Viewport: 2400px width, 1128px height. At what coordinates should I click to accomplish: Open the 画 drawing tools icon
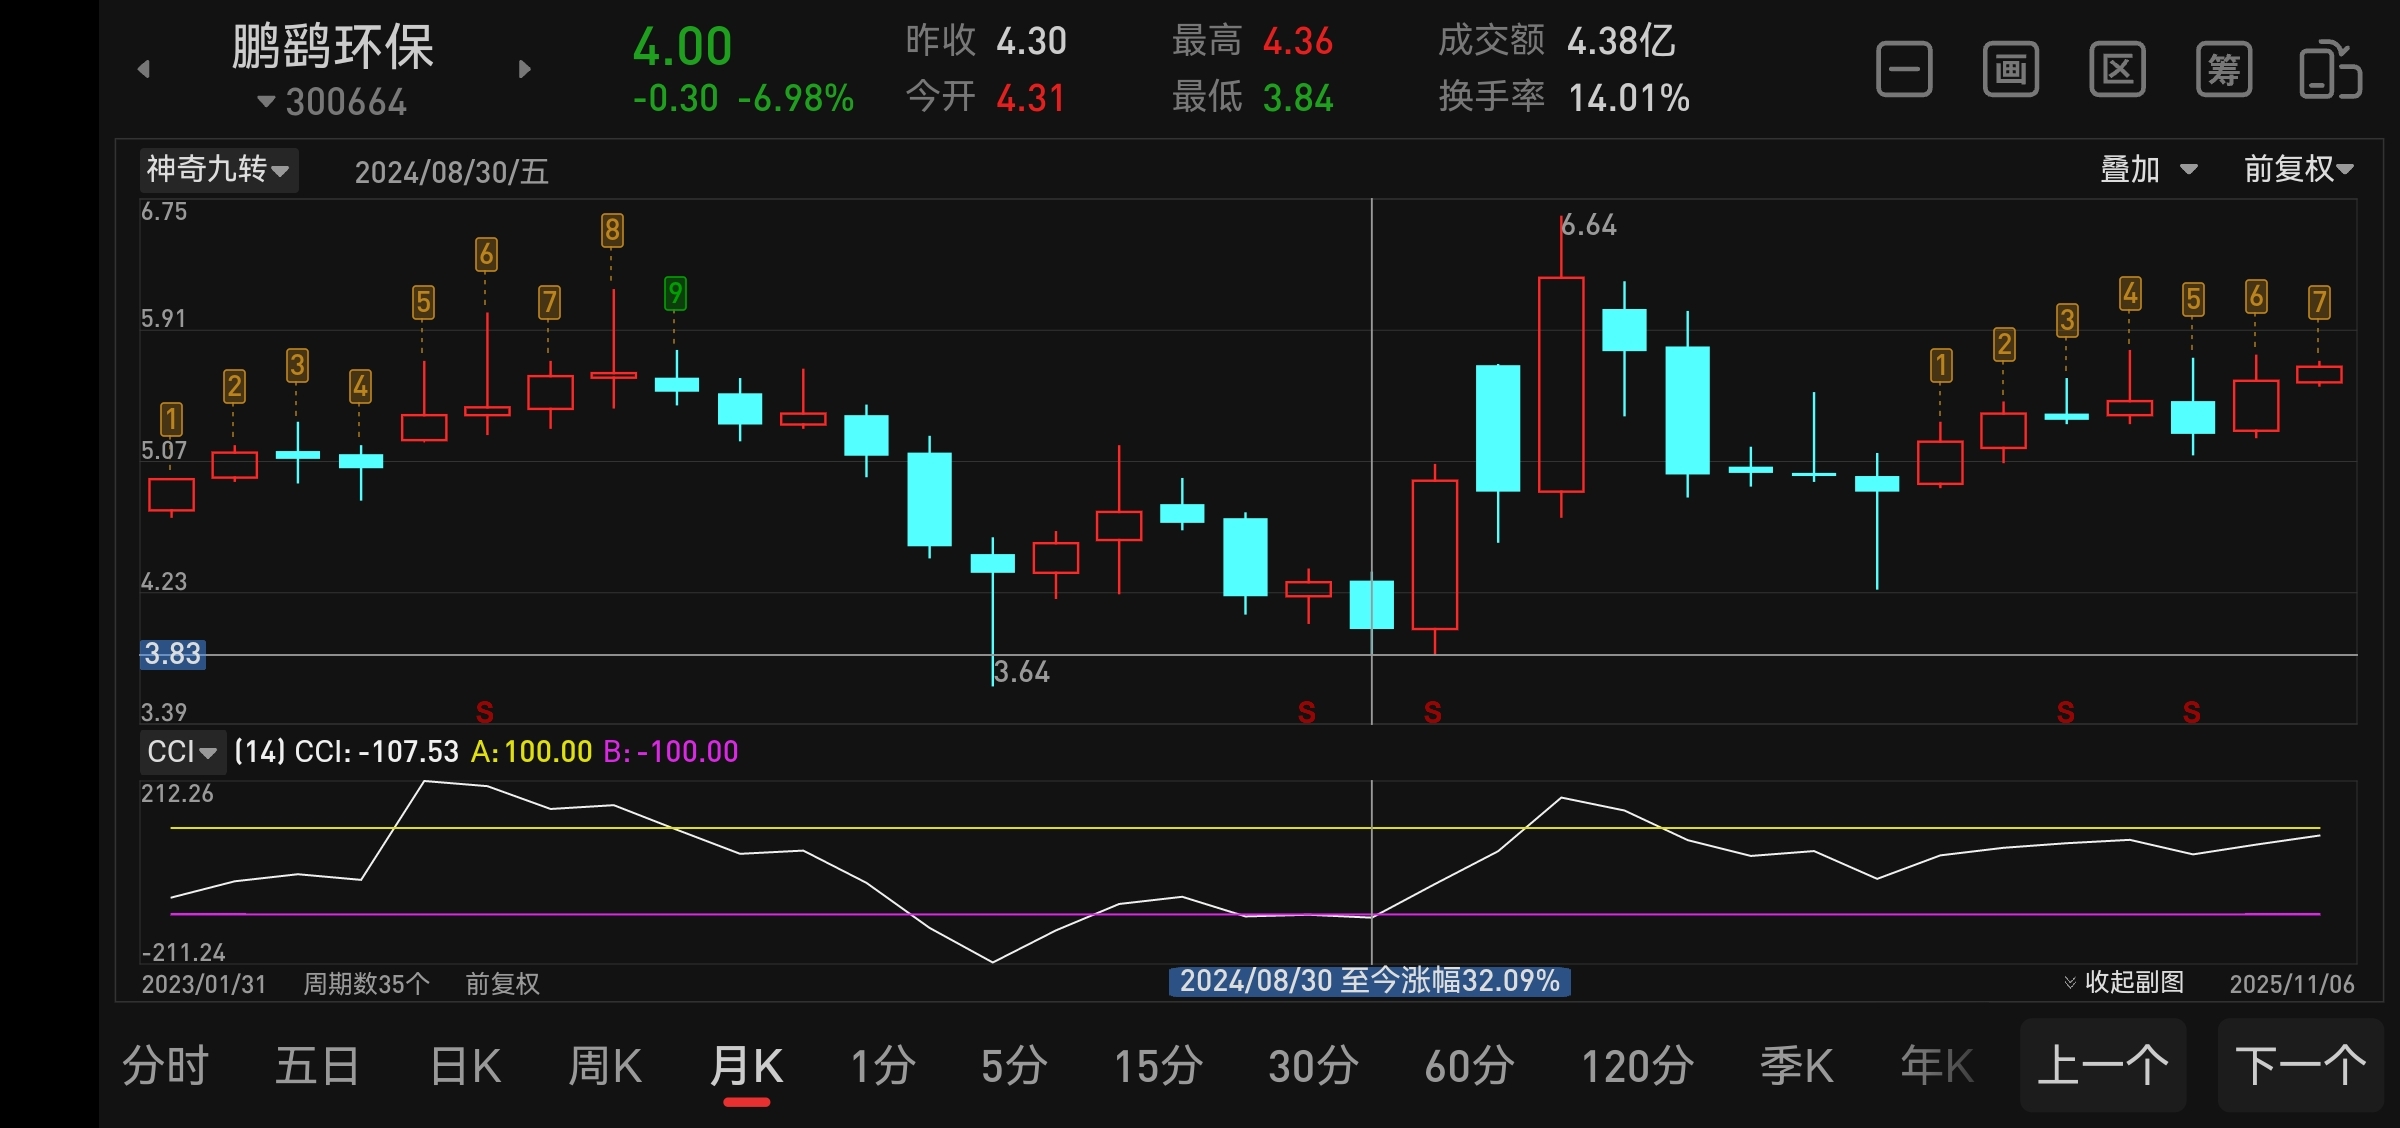2010,70
